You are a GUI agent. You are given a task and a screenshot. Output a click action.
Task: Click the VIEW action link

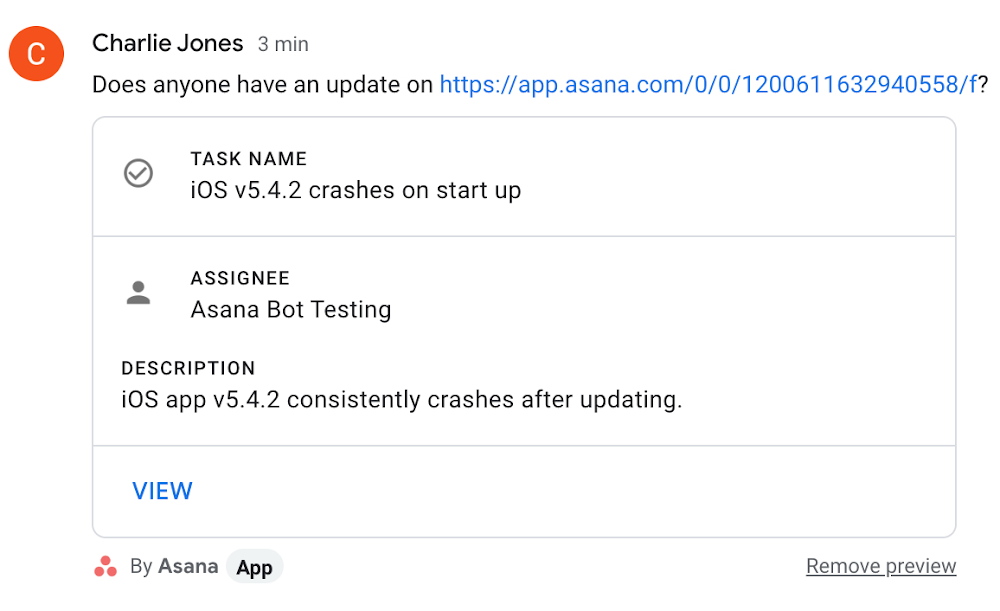[162, 491]
